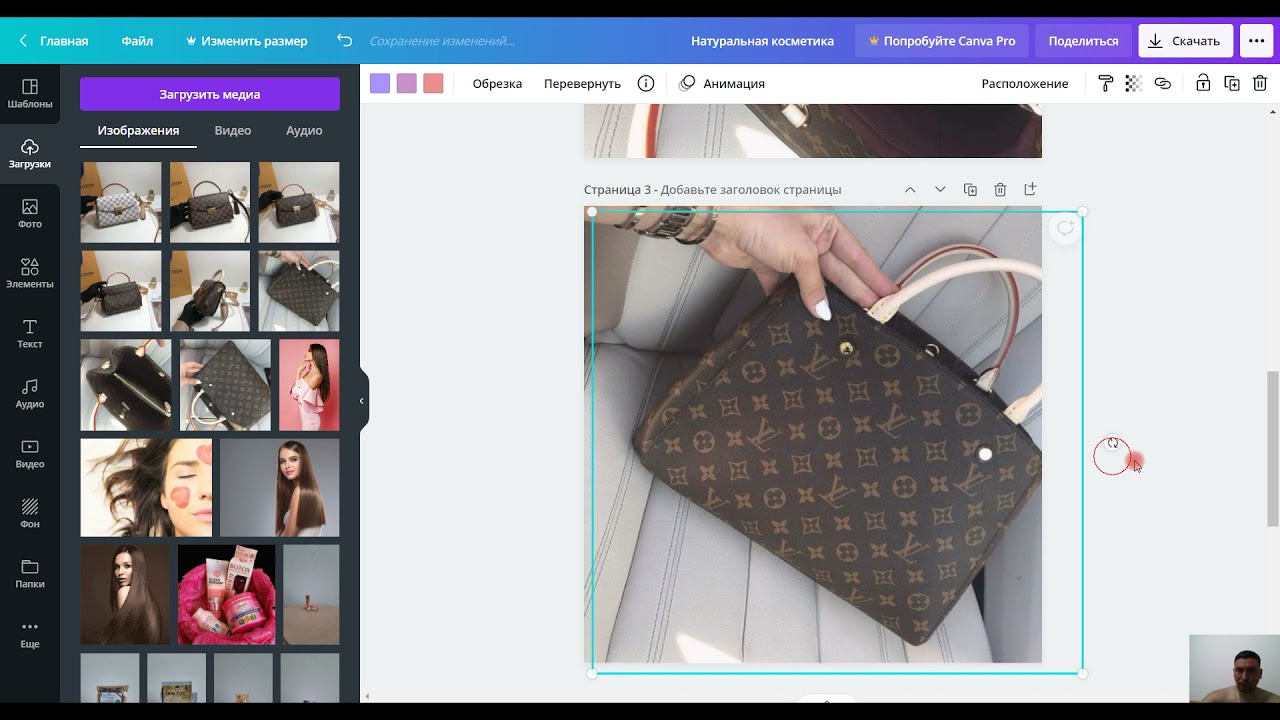Image resolution: width=1280 pixels, height=720 pixels.
Task: Click the undo arrow icon
Action: [344, 41]
